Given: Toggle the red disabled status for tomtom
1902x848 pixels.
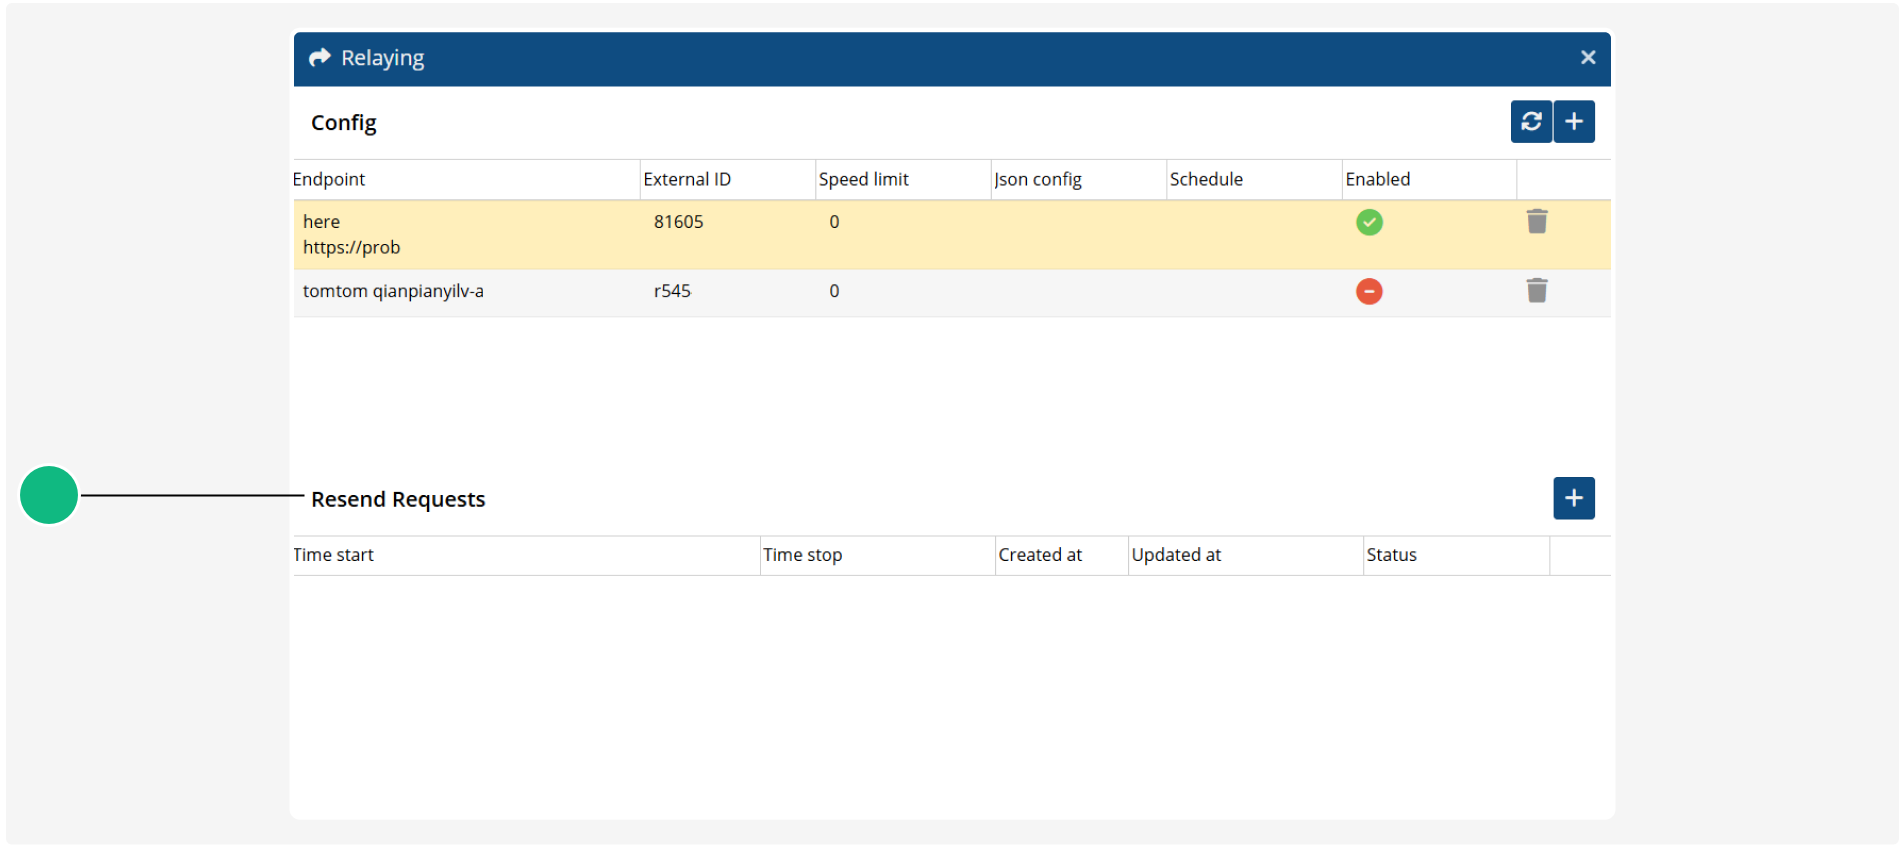Looking at the screenshot, I should tap(1369, 291).
